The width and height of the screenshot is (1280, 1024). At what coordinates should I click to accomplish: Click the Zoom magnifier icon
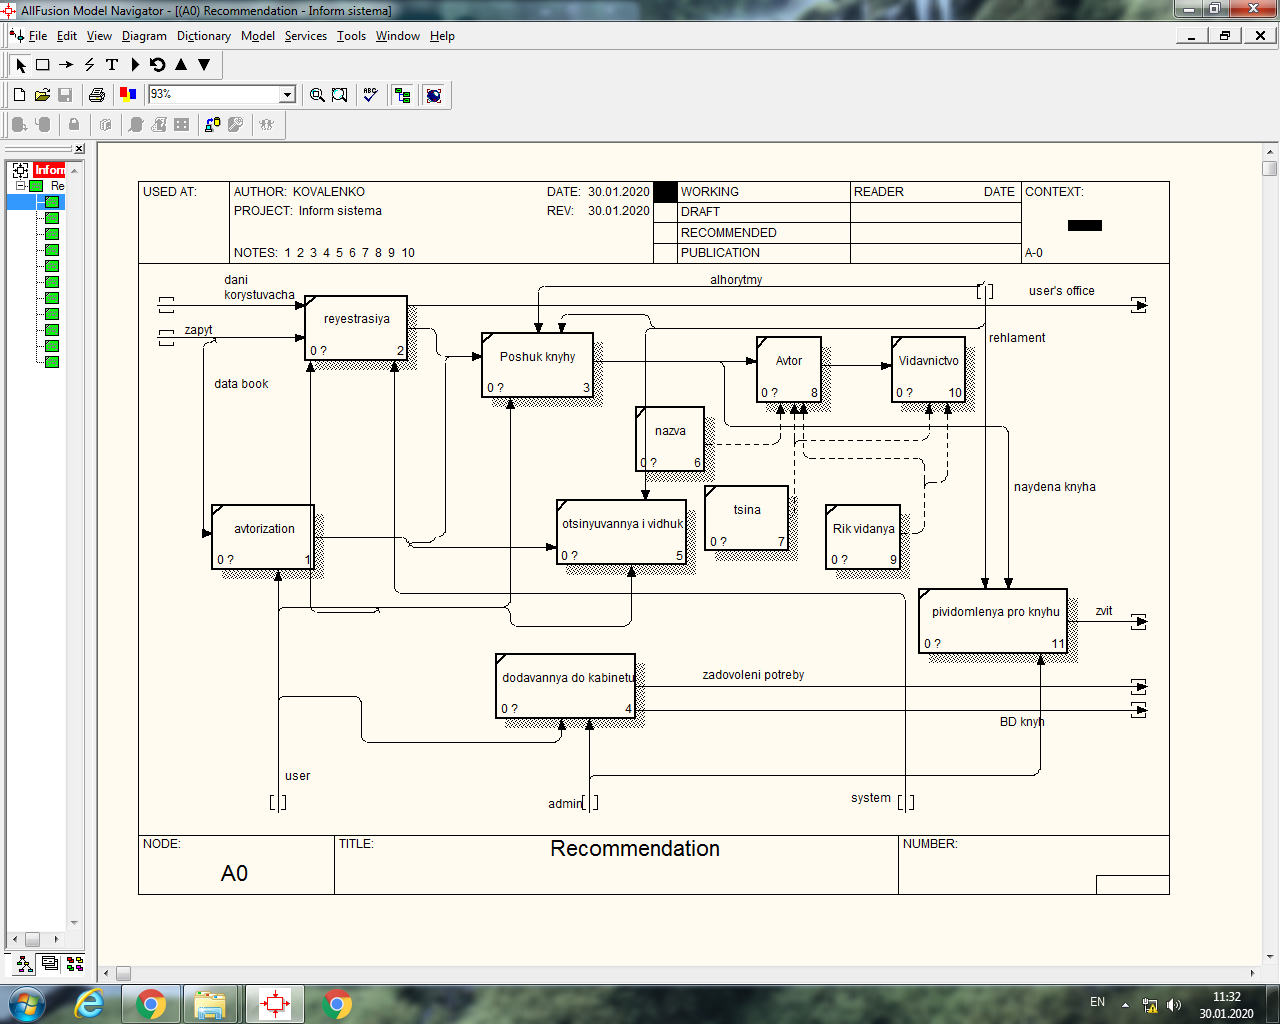click(317, 95)
